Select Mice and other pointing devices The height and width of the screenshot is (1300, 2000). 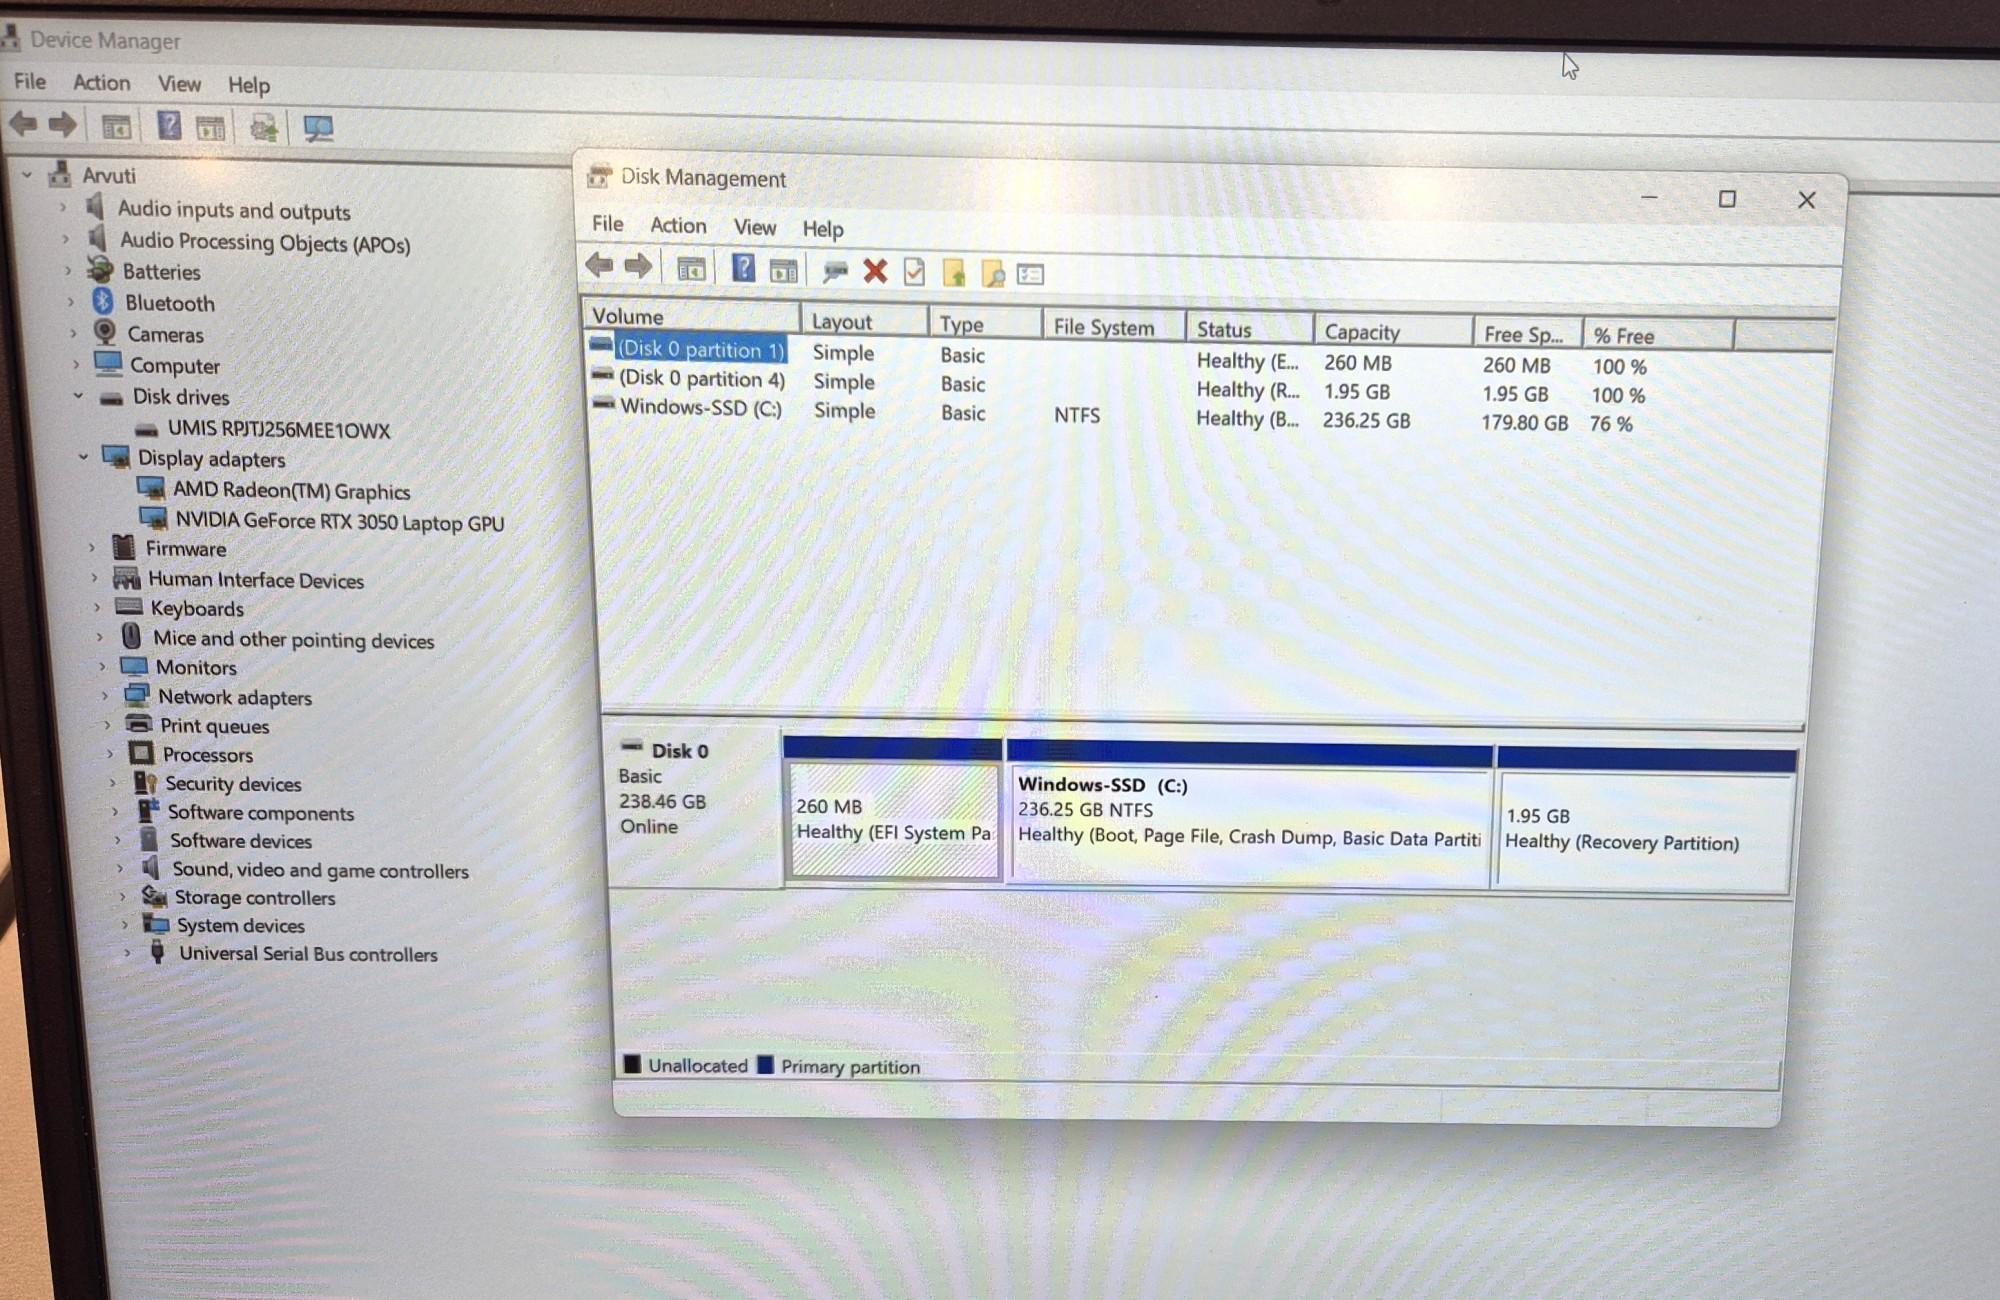pyautogui.click(x=293, y=639)
